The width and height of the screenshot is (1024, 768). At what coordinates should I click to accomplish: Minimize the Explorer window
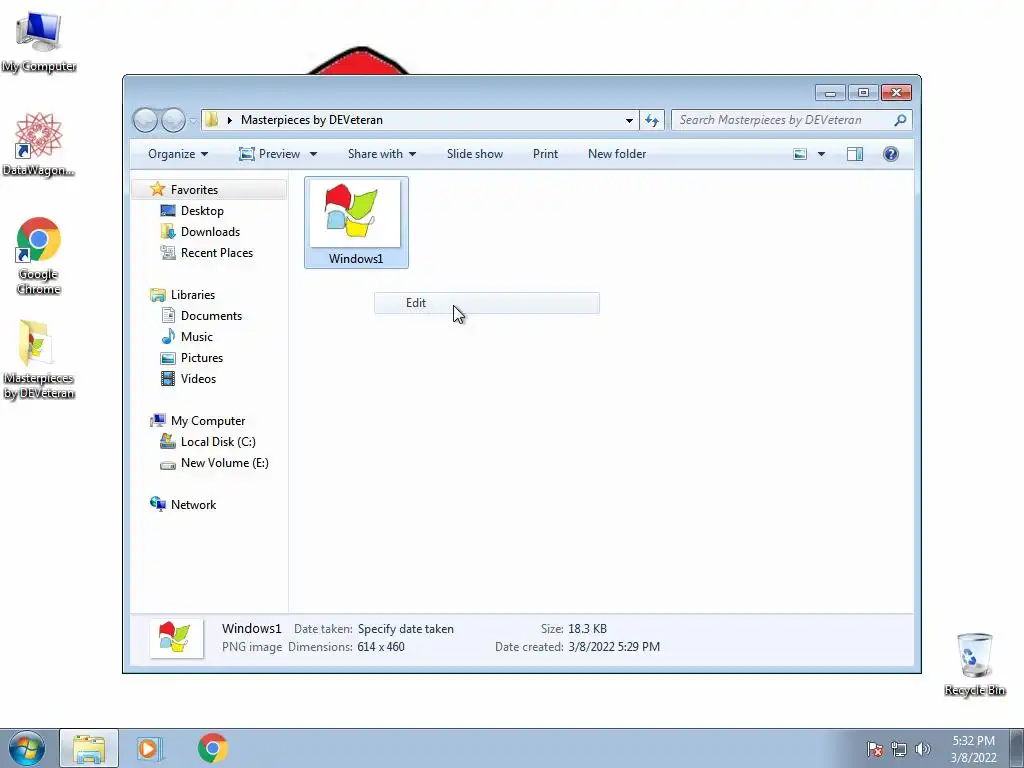(831, 93)
